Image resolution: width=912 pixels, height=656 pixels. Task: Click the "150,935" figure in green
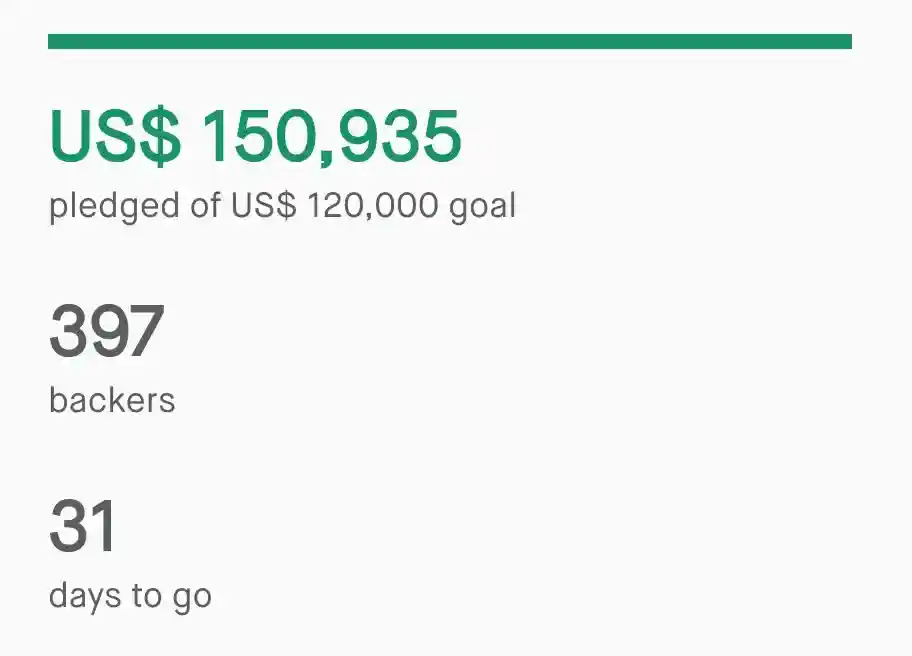[331, 137]
